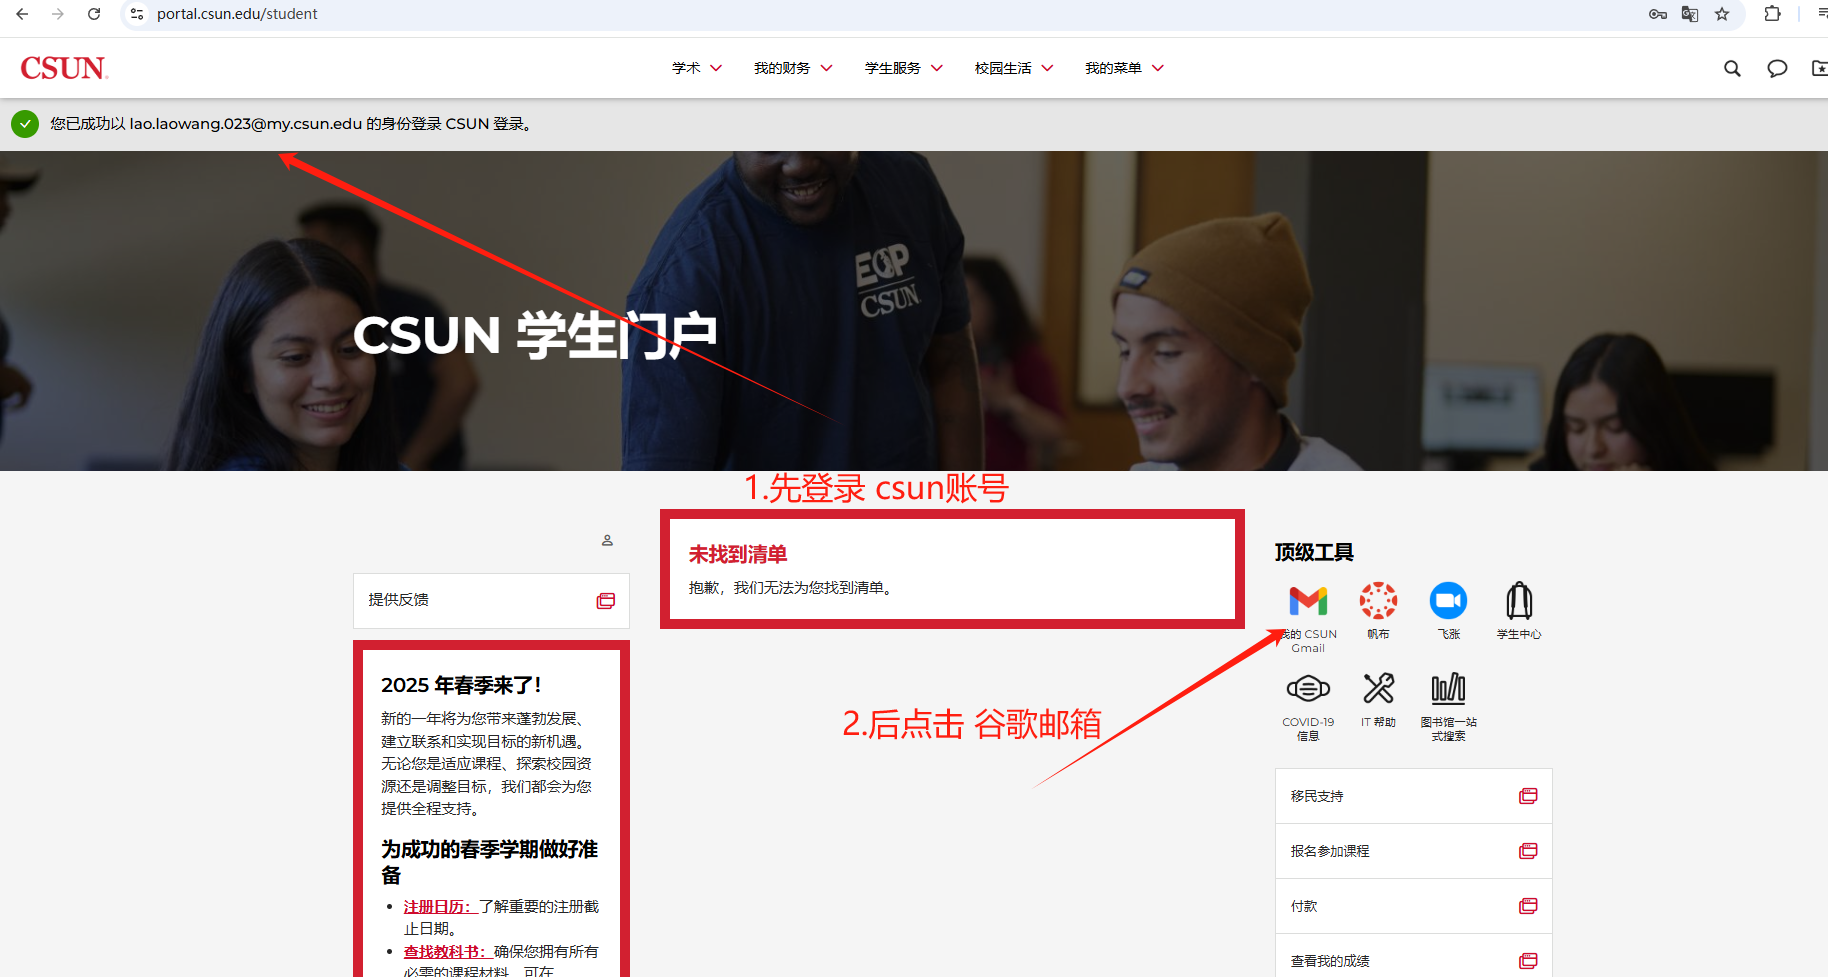Click the 提供反馈 feedback button
This screenshot has width=1828, height=977.
[491, 600]
